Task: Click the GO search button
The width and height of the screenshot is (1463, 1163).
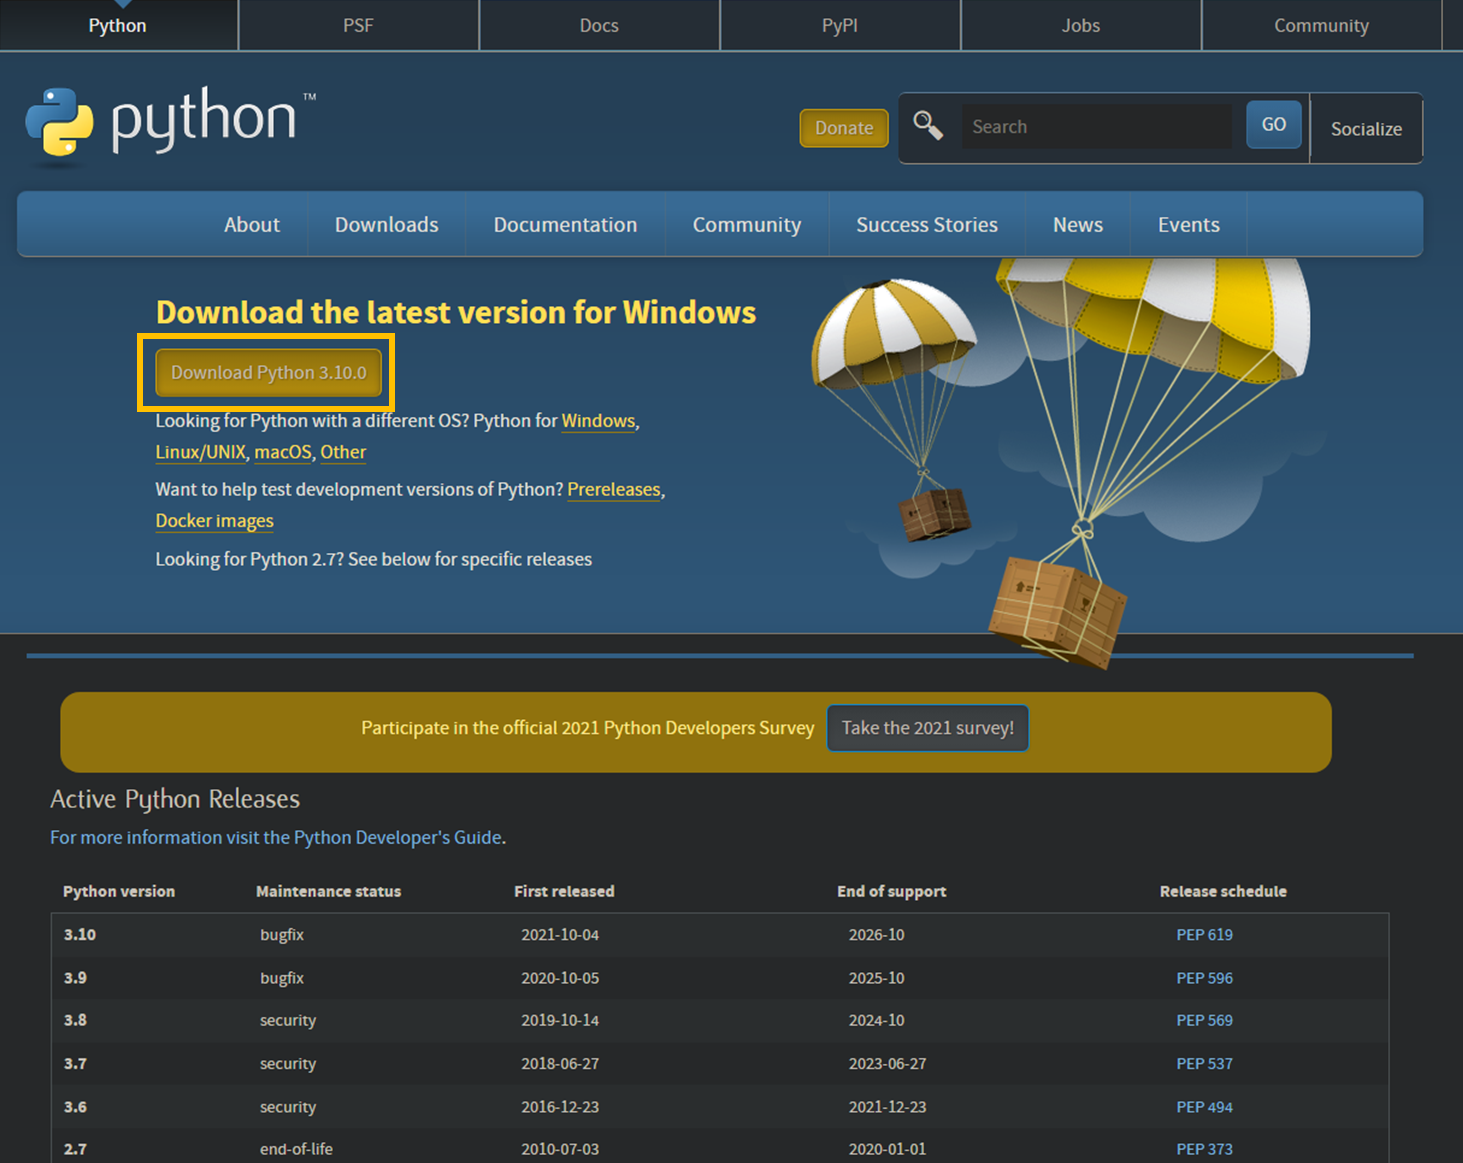Action: (x=1274, y=124)
